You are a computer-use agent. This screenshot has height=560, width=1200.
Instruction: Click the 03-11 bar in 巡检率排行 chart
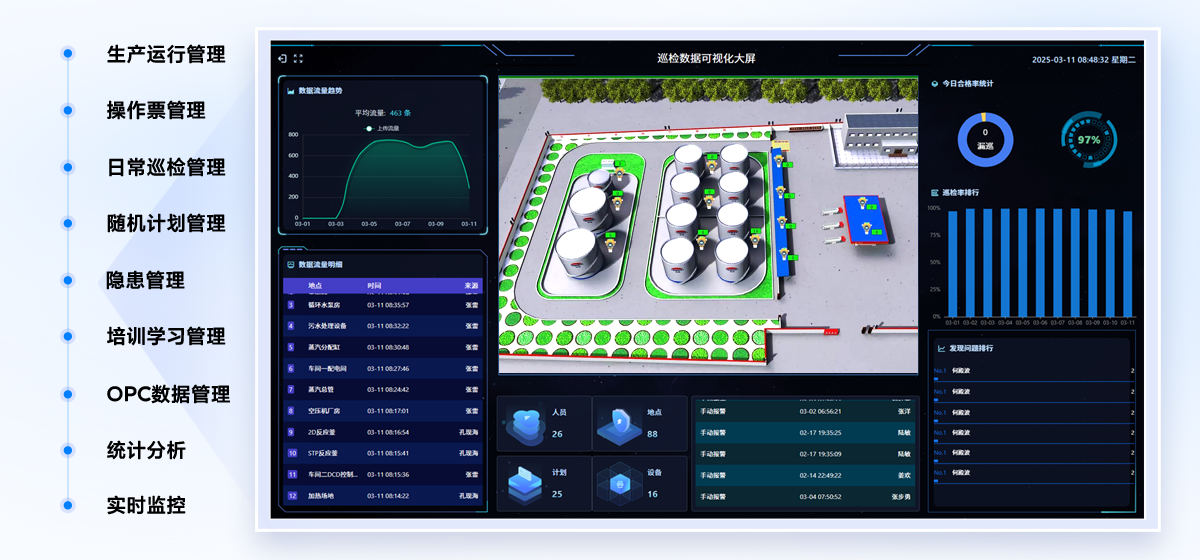(x=1127, y=264)
